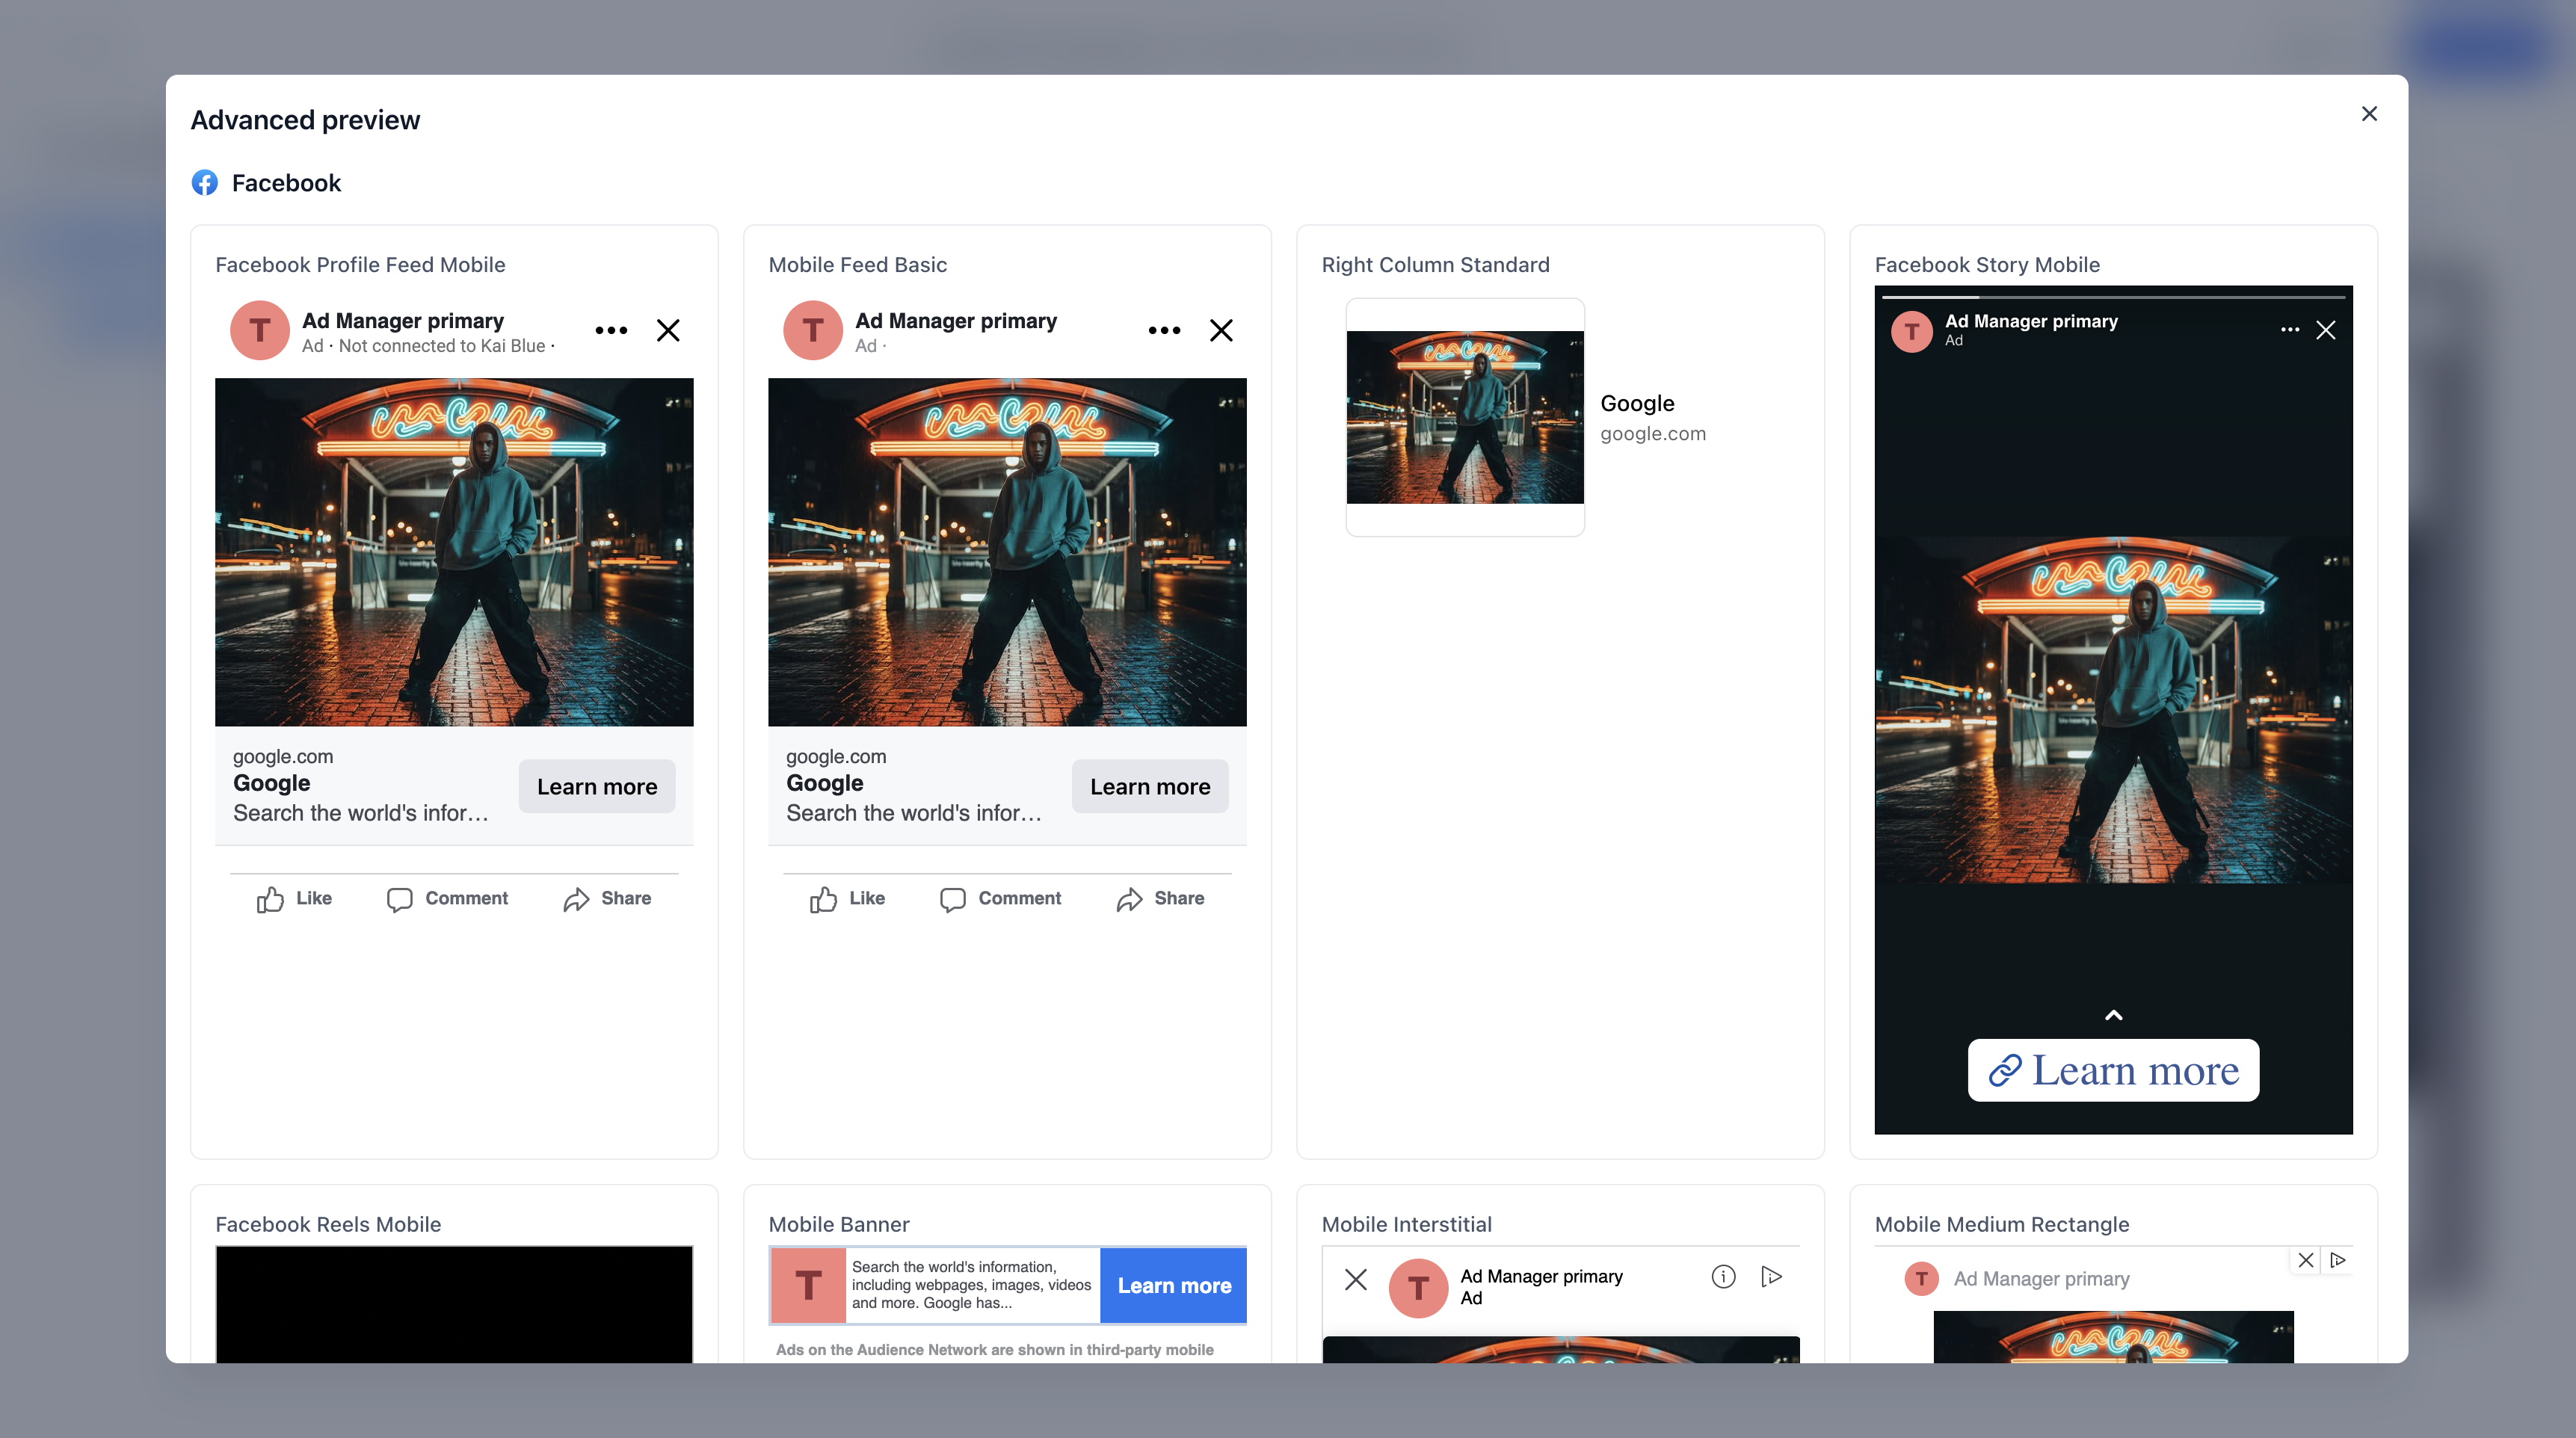Close Mobile Interstitial ad with X icon

coord(1356,1279)
